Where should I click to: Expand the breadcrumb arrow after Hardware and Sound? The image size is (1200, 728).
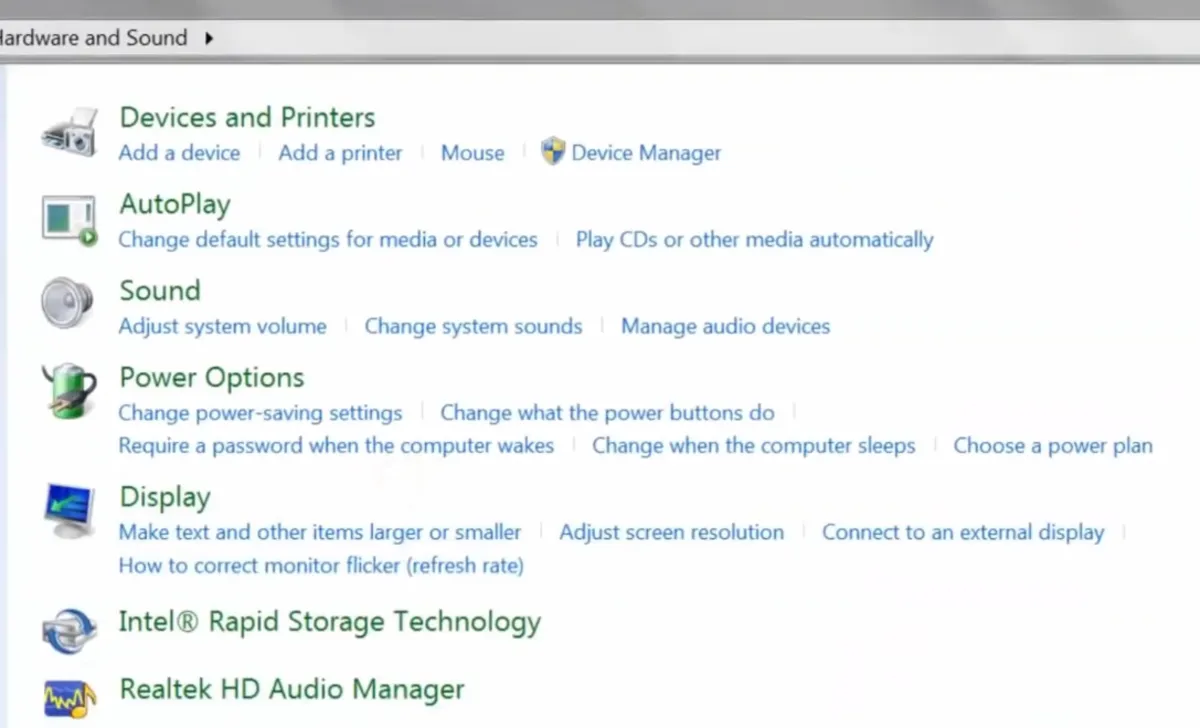[x=209, y=38]
